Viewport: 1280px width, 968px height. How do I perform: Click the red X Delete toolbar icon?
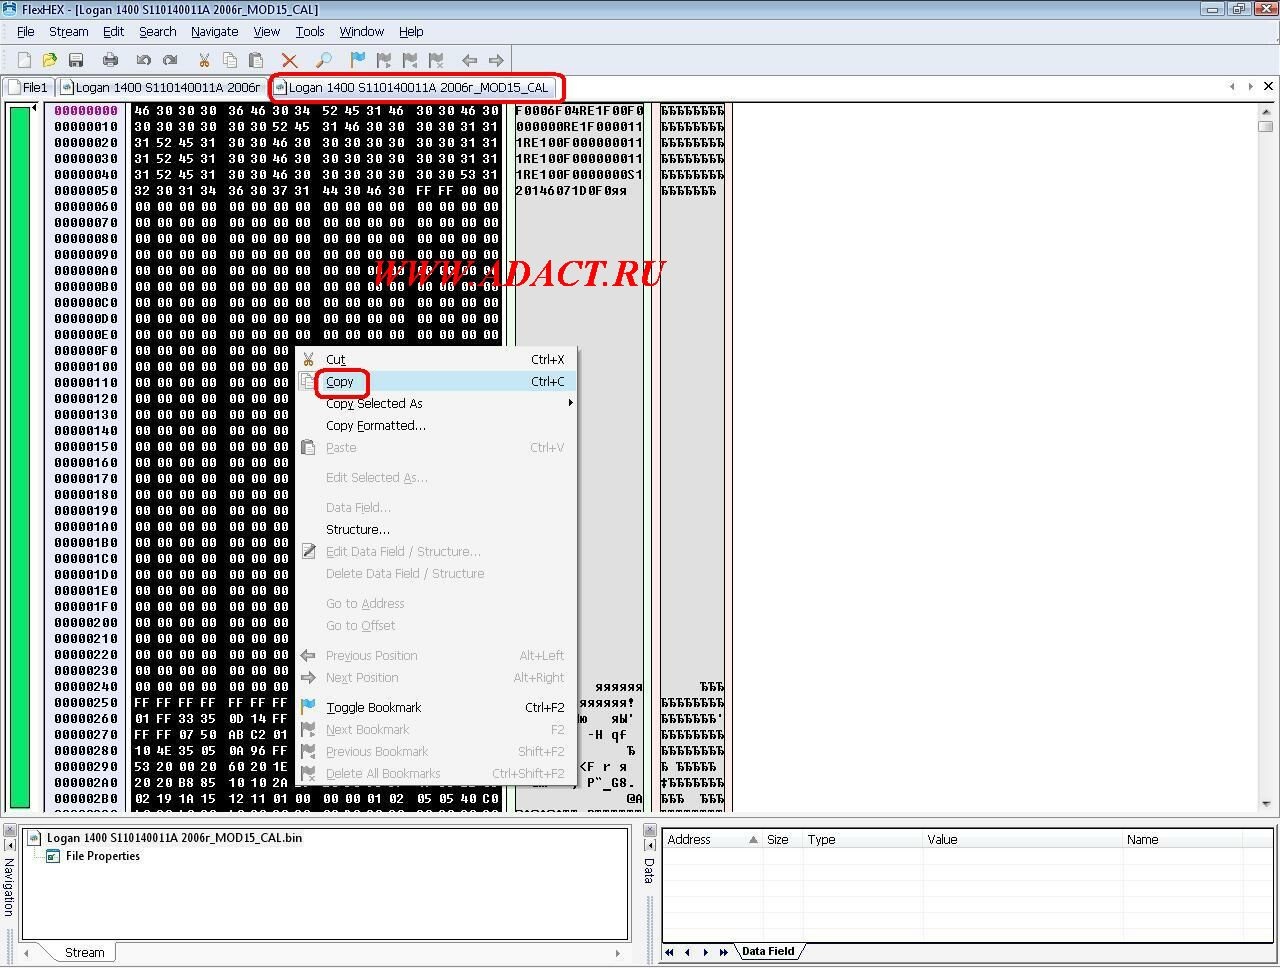tap(290, 60)
